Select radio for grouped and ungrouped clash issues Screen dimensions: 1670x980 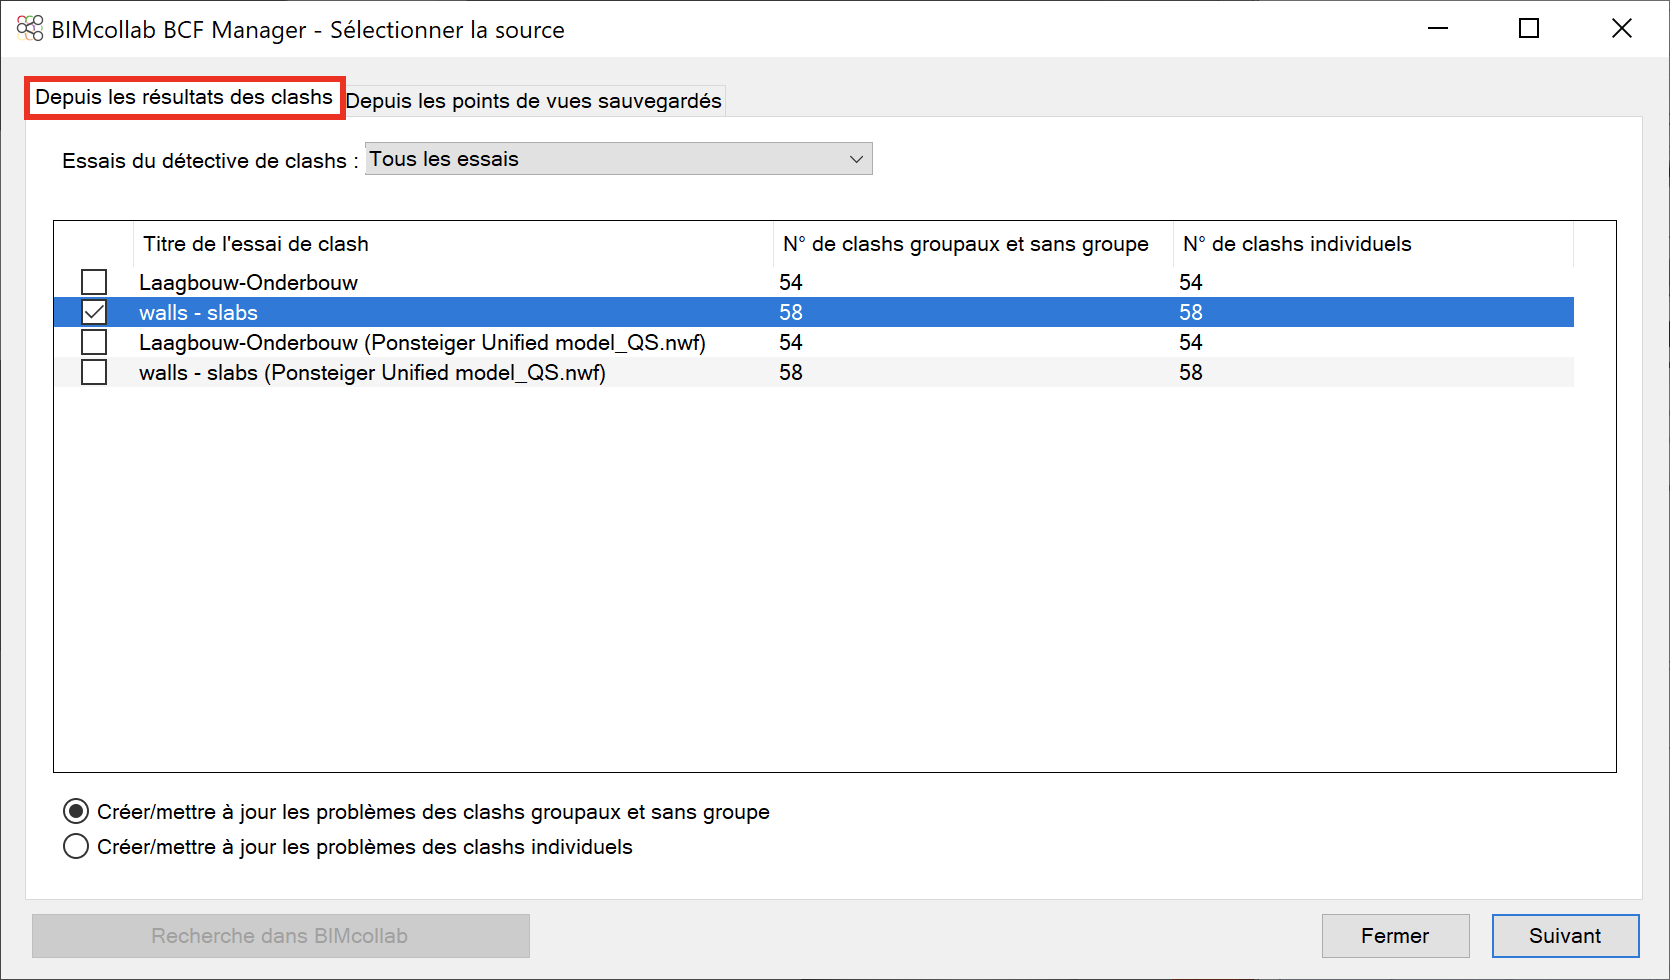[x=76, y=811]
